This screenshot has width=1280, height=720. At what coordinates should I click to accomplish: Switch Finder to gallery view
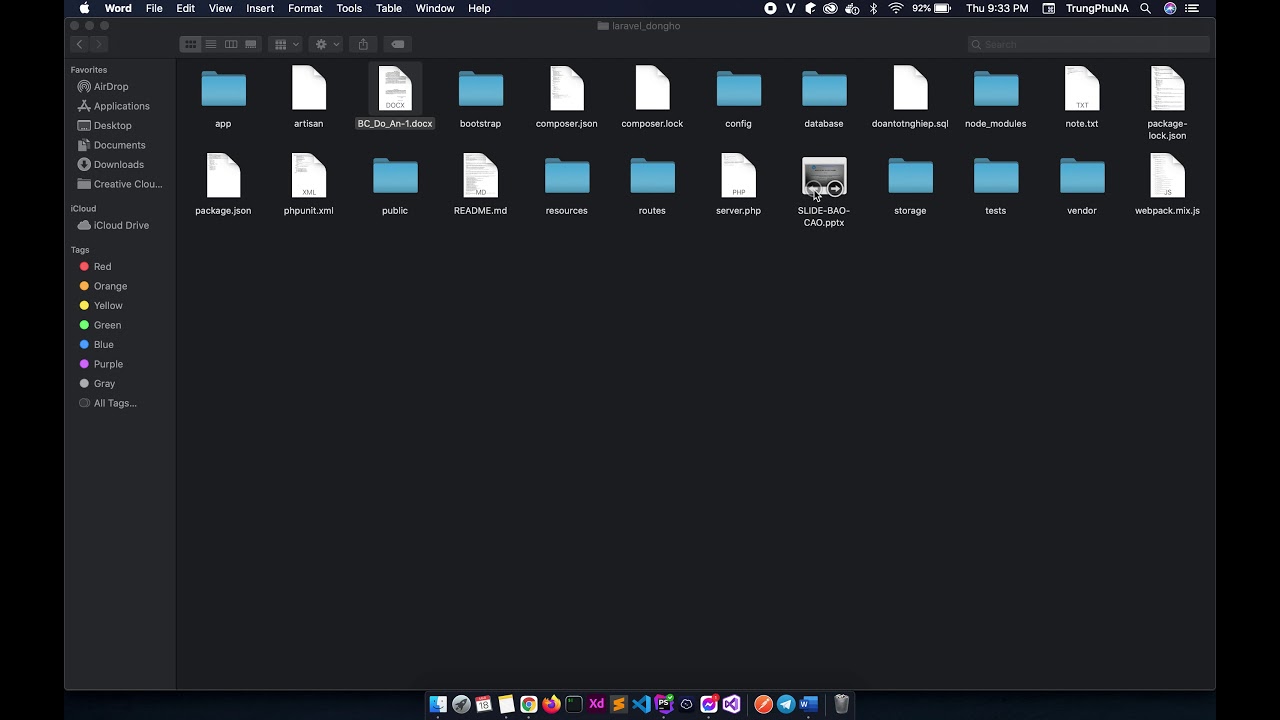251,44
